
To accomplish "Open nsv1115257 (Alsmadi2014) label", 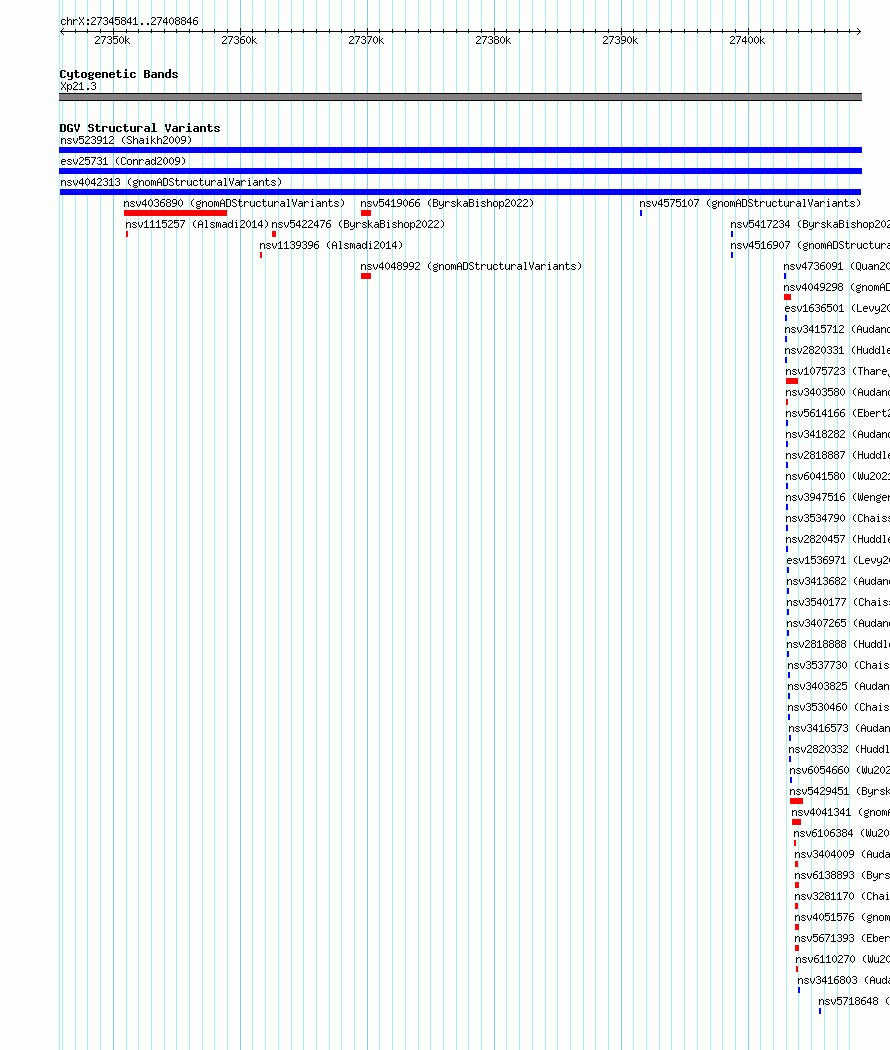I will tap(197, 224).
